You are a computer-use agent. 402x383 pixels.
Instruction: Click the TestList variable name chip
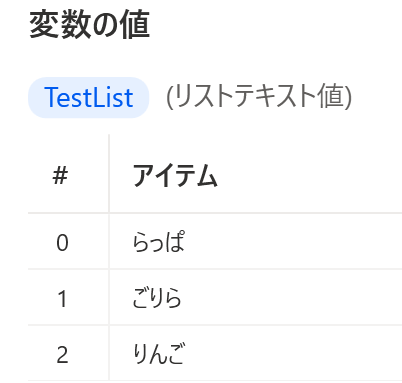point(88,97)
